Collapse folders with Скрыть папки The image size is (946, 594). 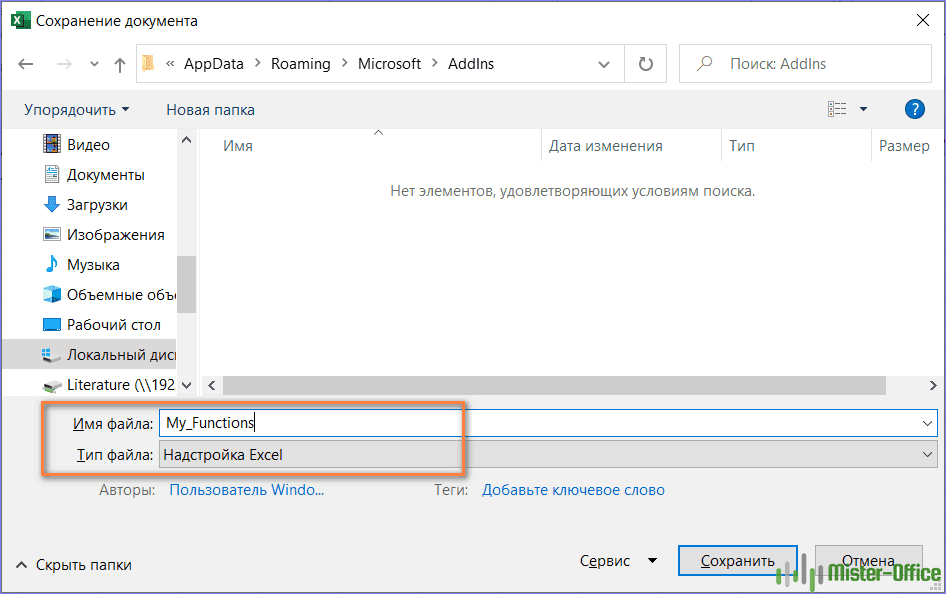tap(74, 565)
